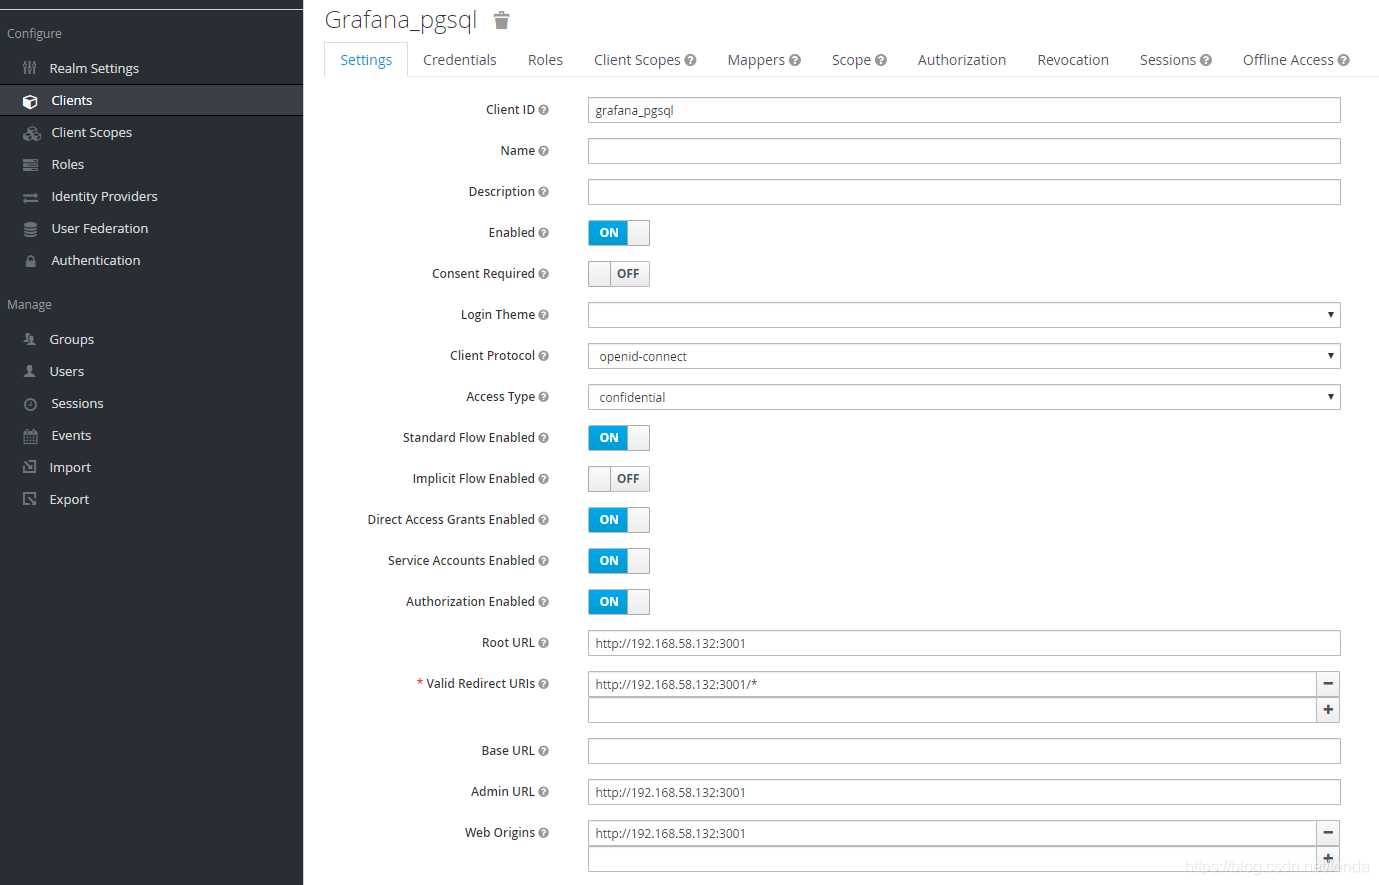The width and height of the screenshot is (1379, 885).
Task: Switch to the client Roles tab
Action: coord(545,60)
